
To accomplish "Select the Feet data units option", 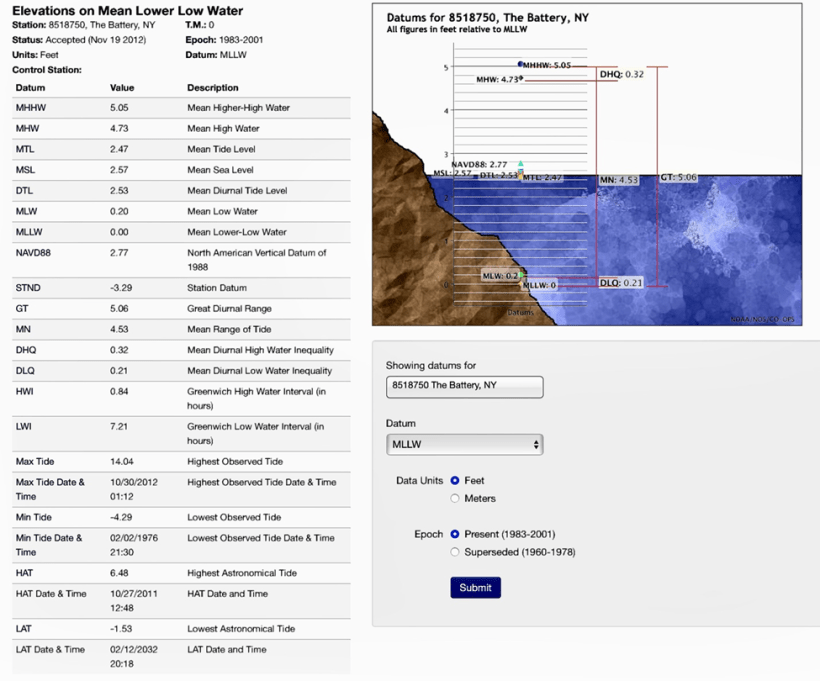I will coord(455,480).
